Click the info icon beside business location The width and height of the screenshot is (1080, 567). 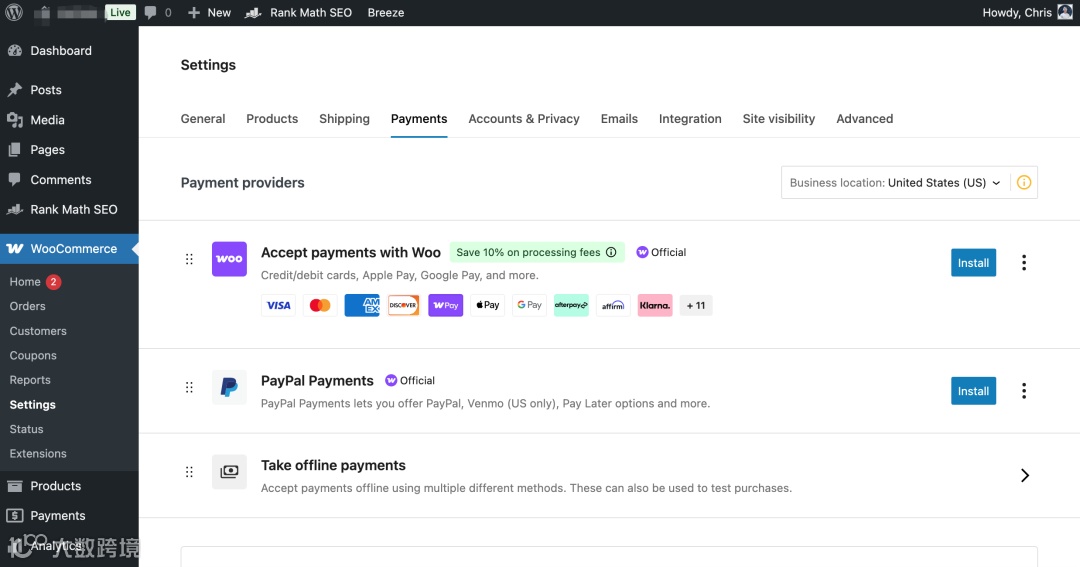pyautogui.click(x=1024, y=183)
